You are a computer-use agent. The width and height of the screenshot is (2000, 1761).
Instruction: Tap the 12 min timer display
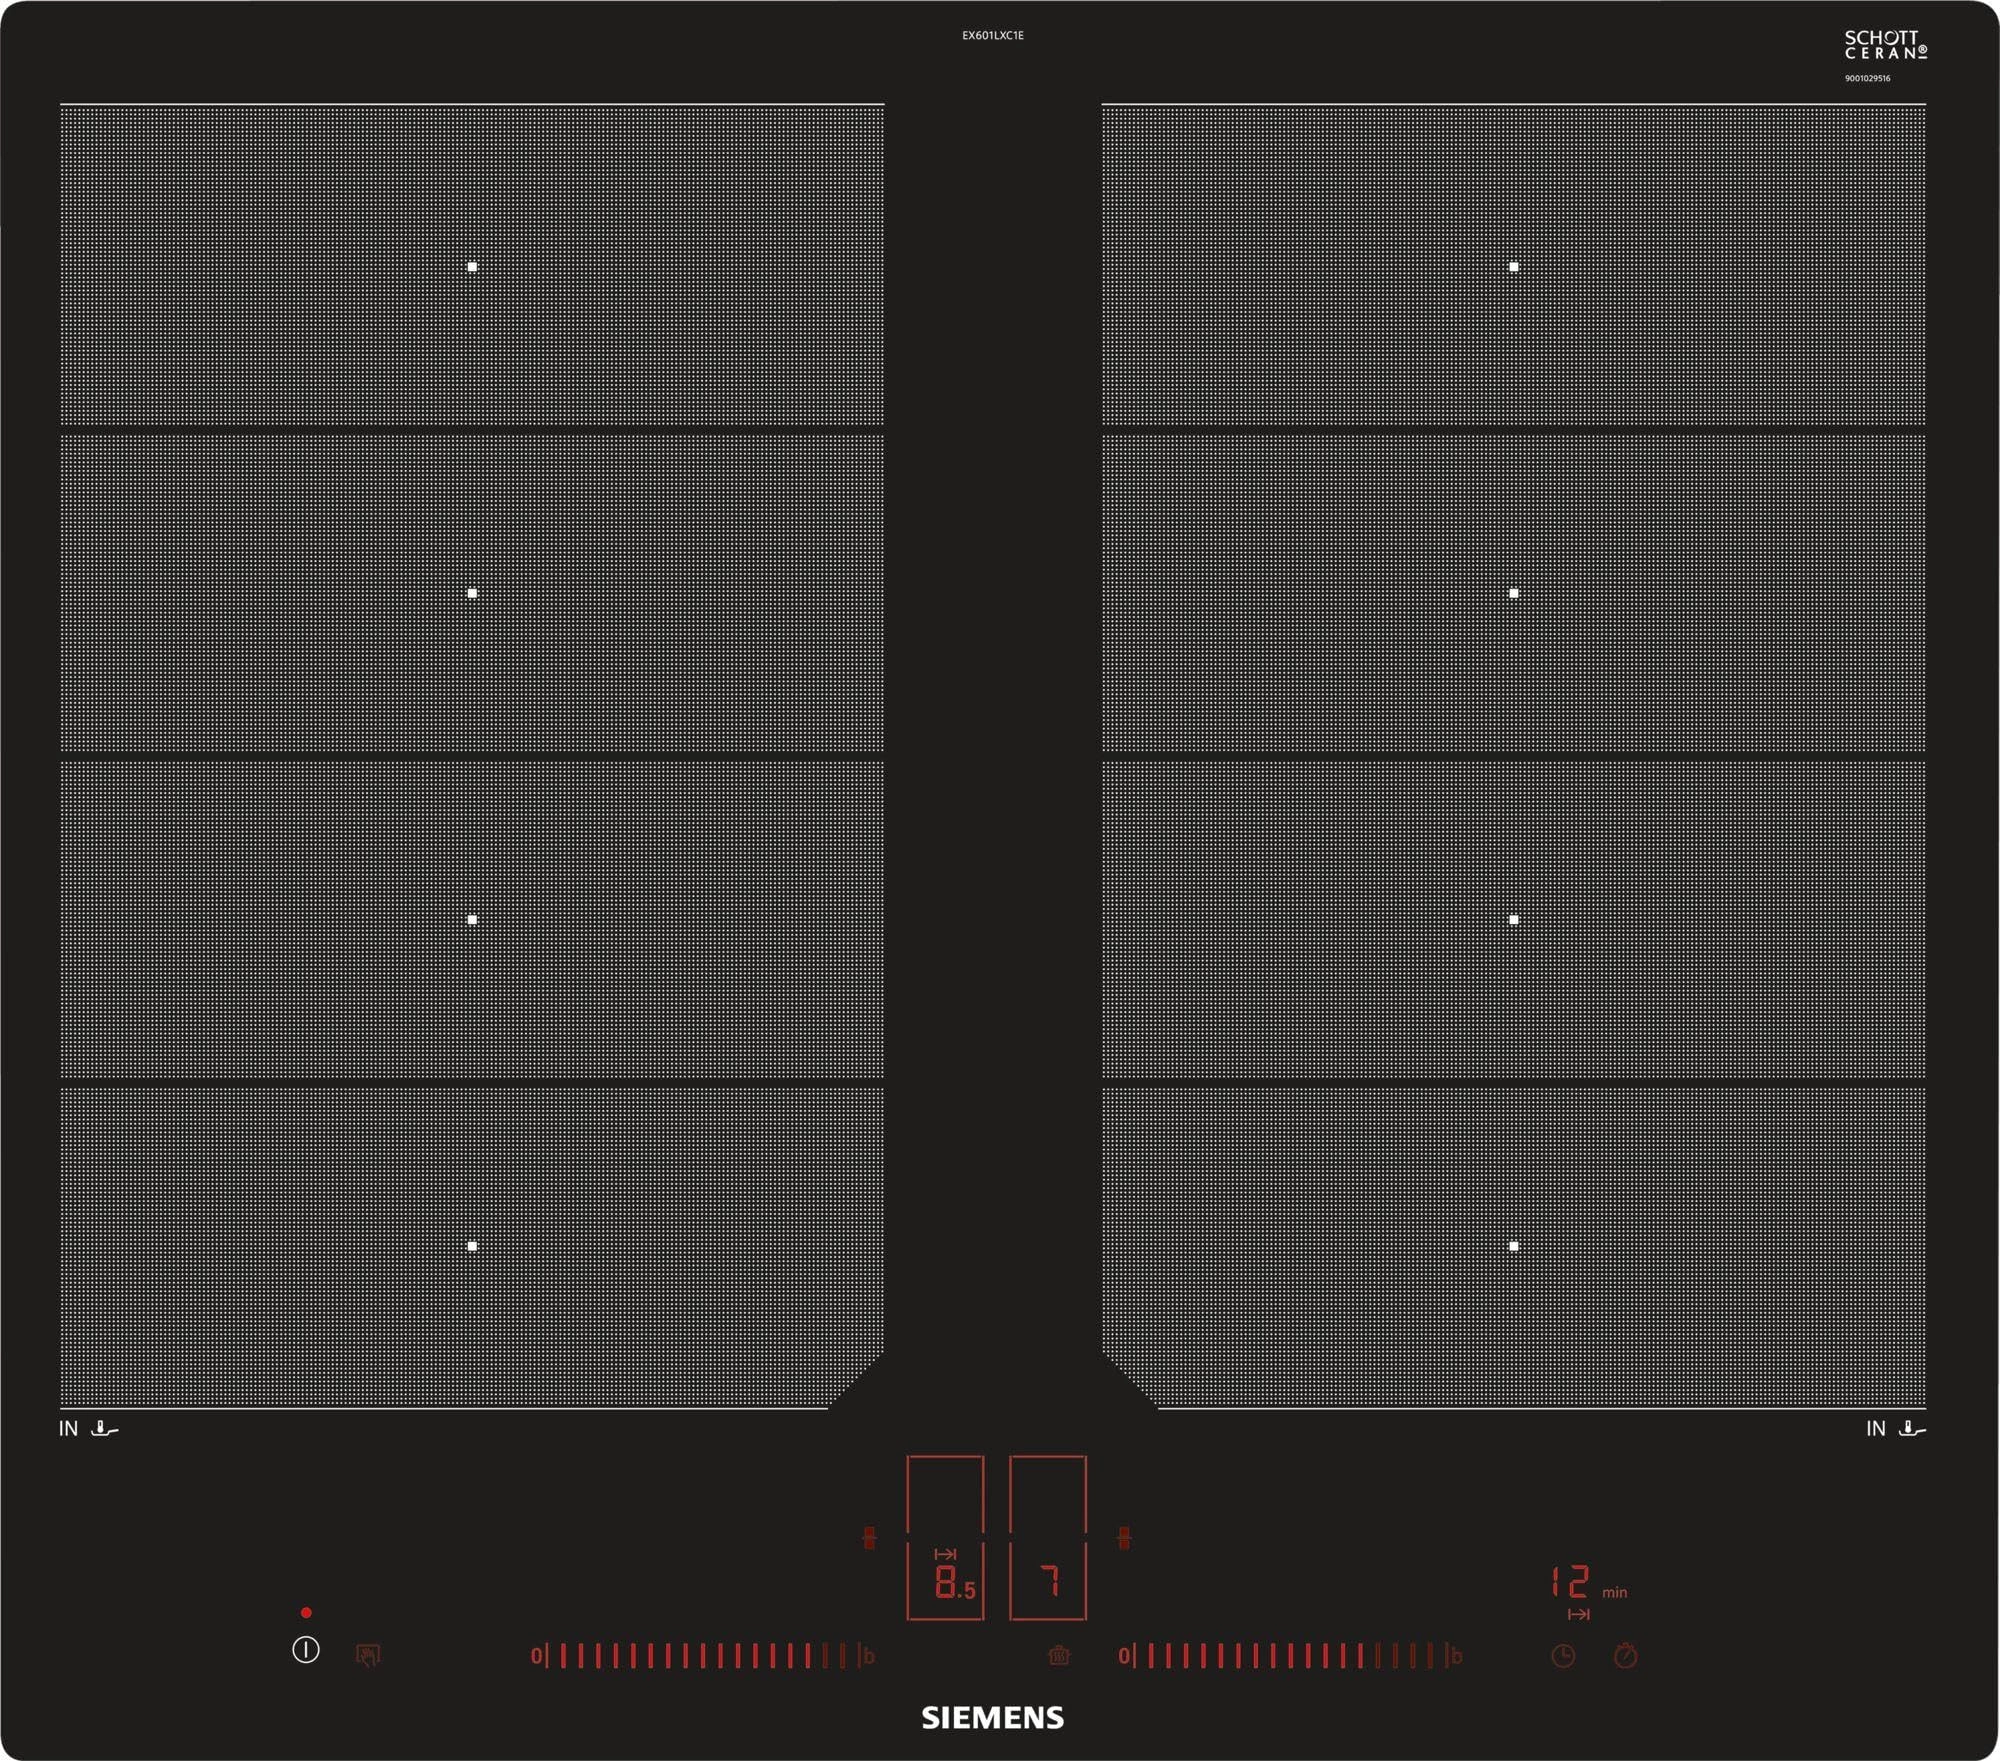tap(1571, 1581)
